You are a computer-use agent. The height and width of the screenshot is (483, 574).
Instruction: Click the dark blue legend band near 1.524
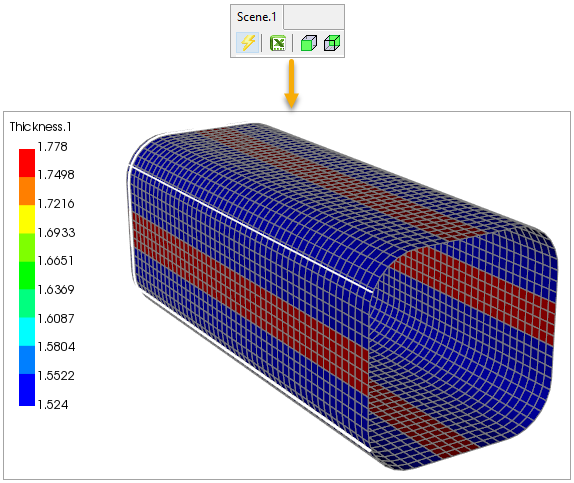click(27, 390)
